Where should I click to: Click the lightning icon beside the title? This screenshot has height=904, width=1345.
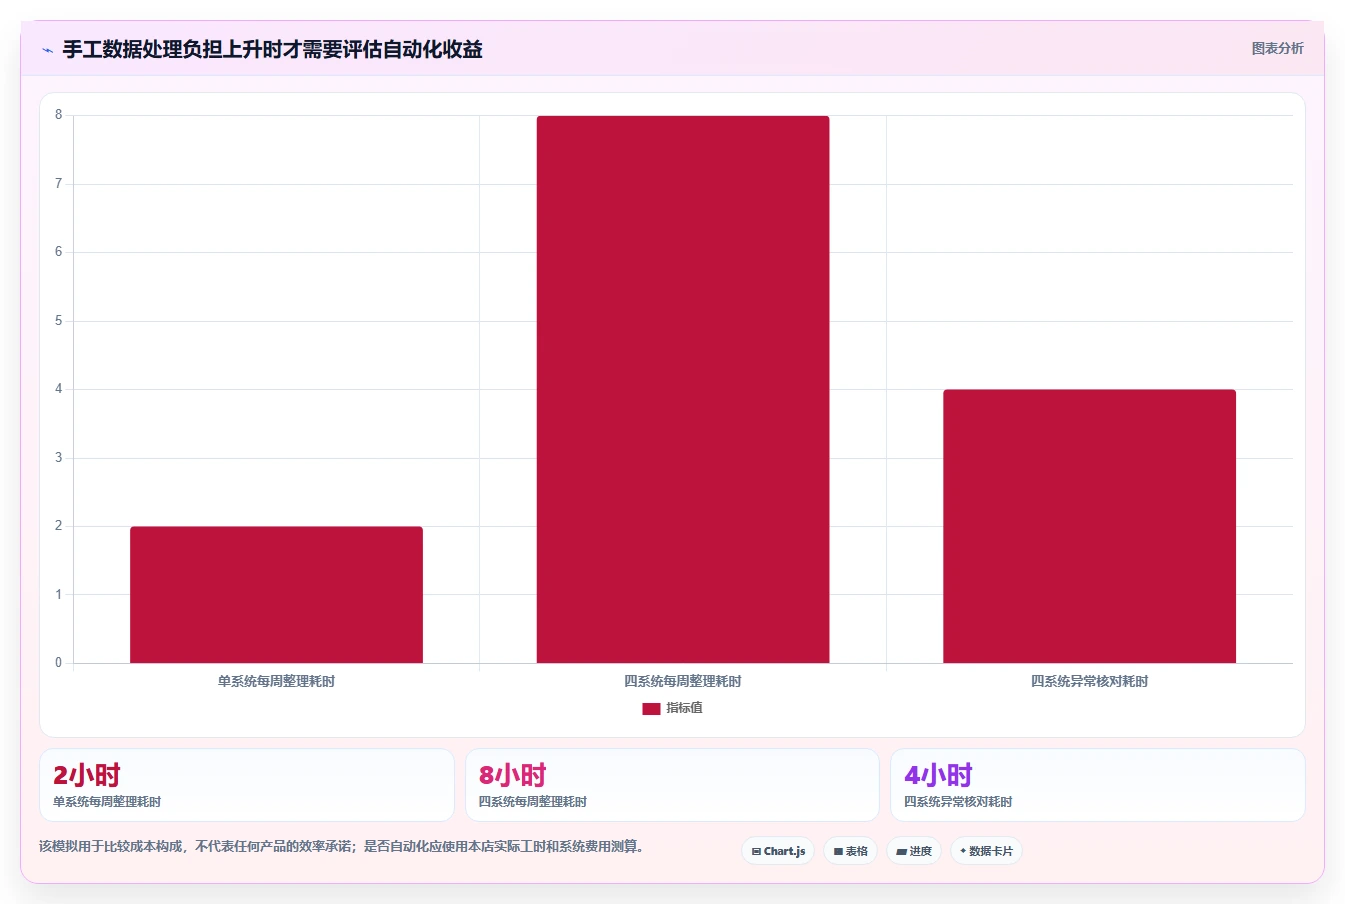point(47,50)
